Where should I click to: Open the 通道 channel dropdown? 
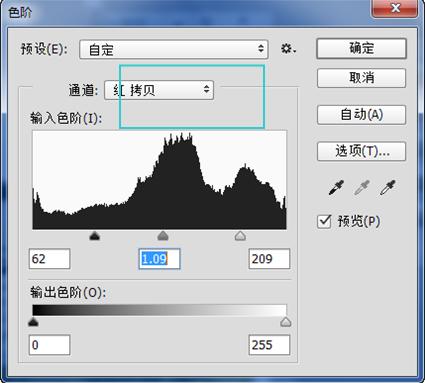[x=159, y=90]
